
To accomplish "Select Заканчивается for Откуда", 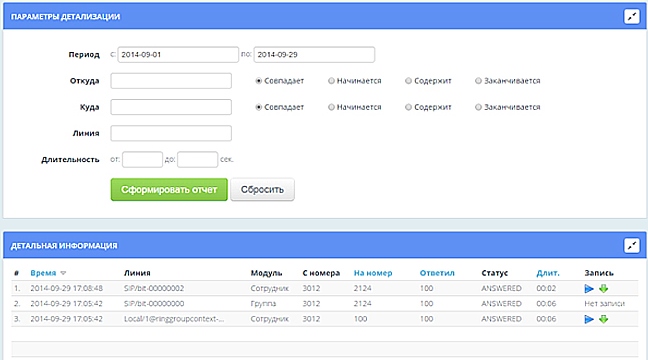I will pos(478,81).
